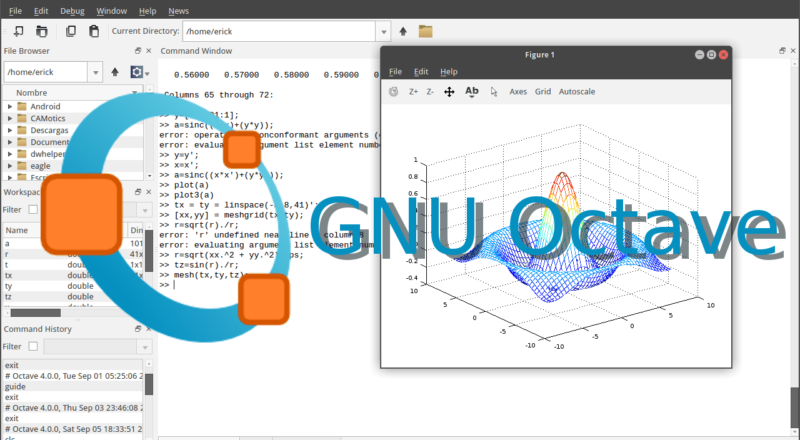Select the guide entry in Command History
The height and width of the screenshot is (440, 800).
click(73, 386)
